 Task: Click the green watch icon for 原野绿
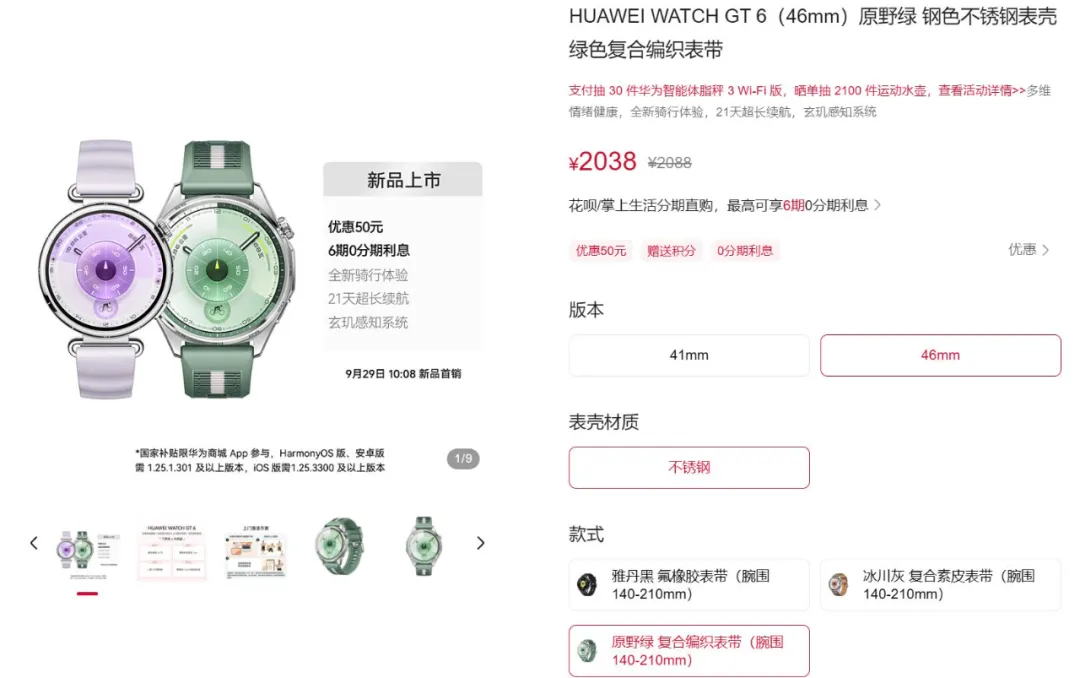click(x=588, y=650)
